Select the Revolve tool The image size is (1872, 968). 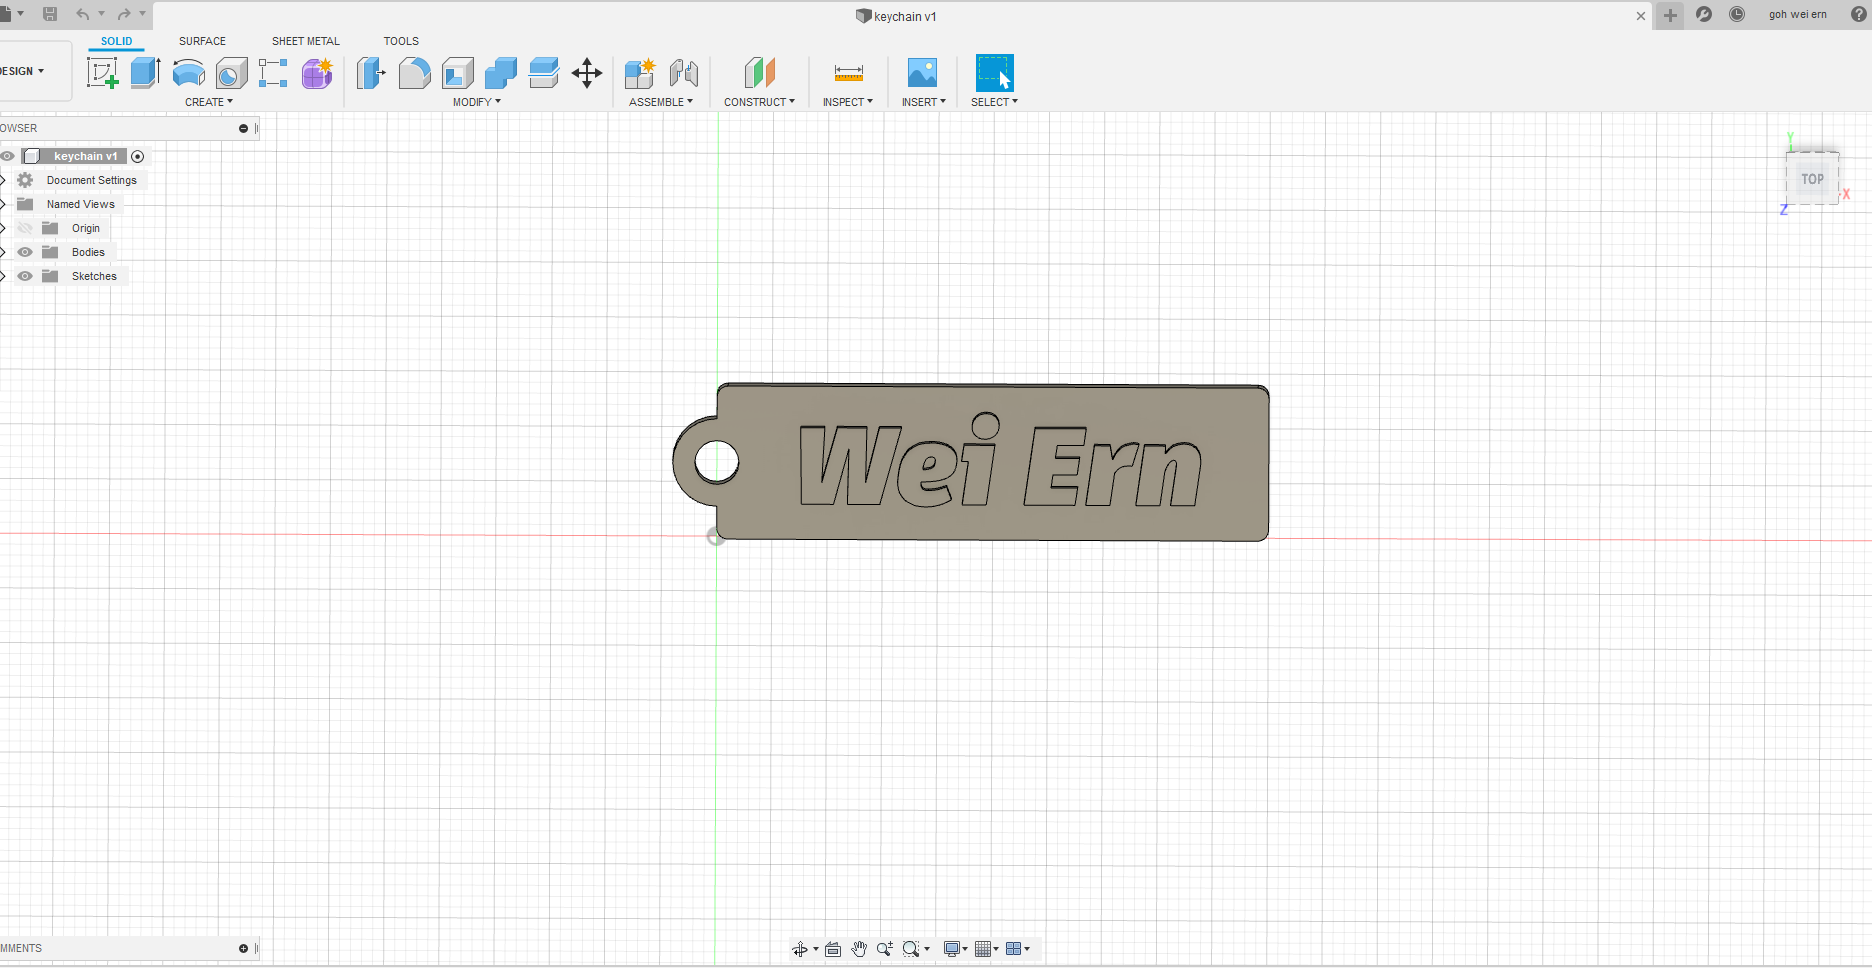click(189, 73)
